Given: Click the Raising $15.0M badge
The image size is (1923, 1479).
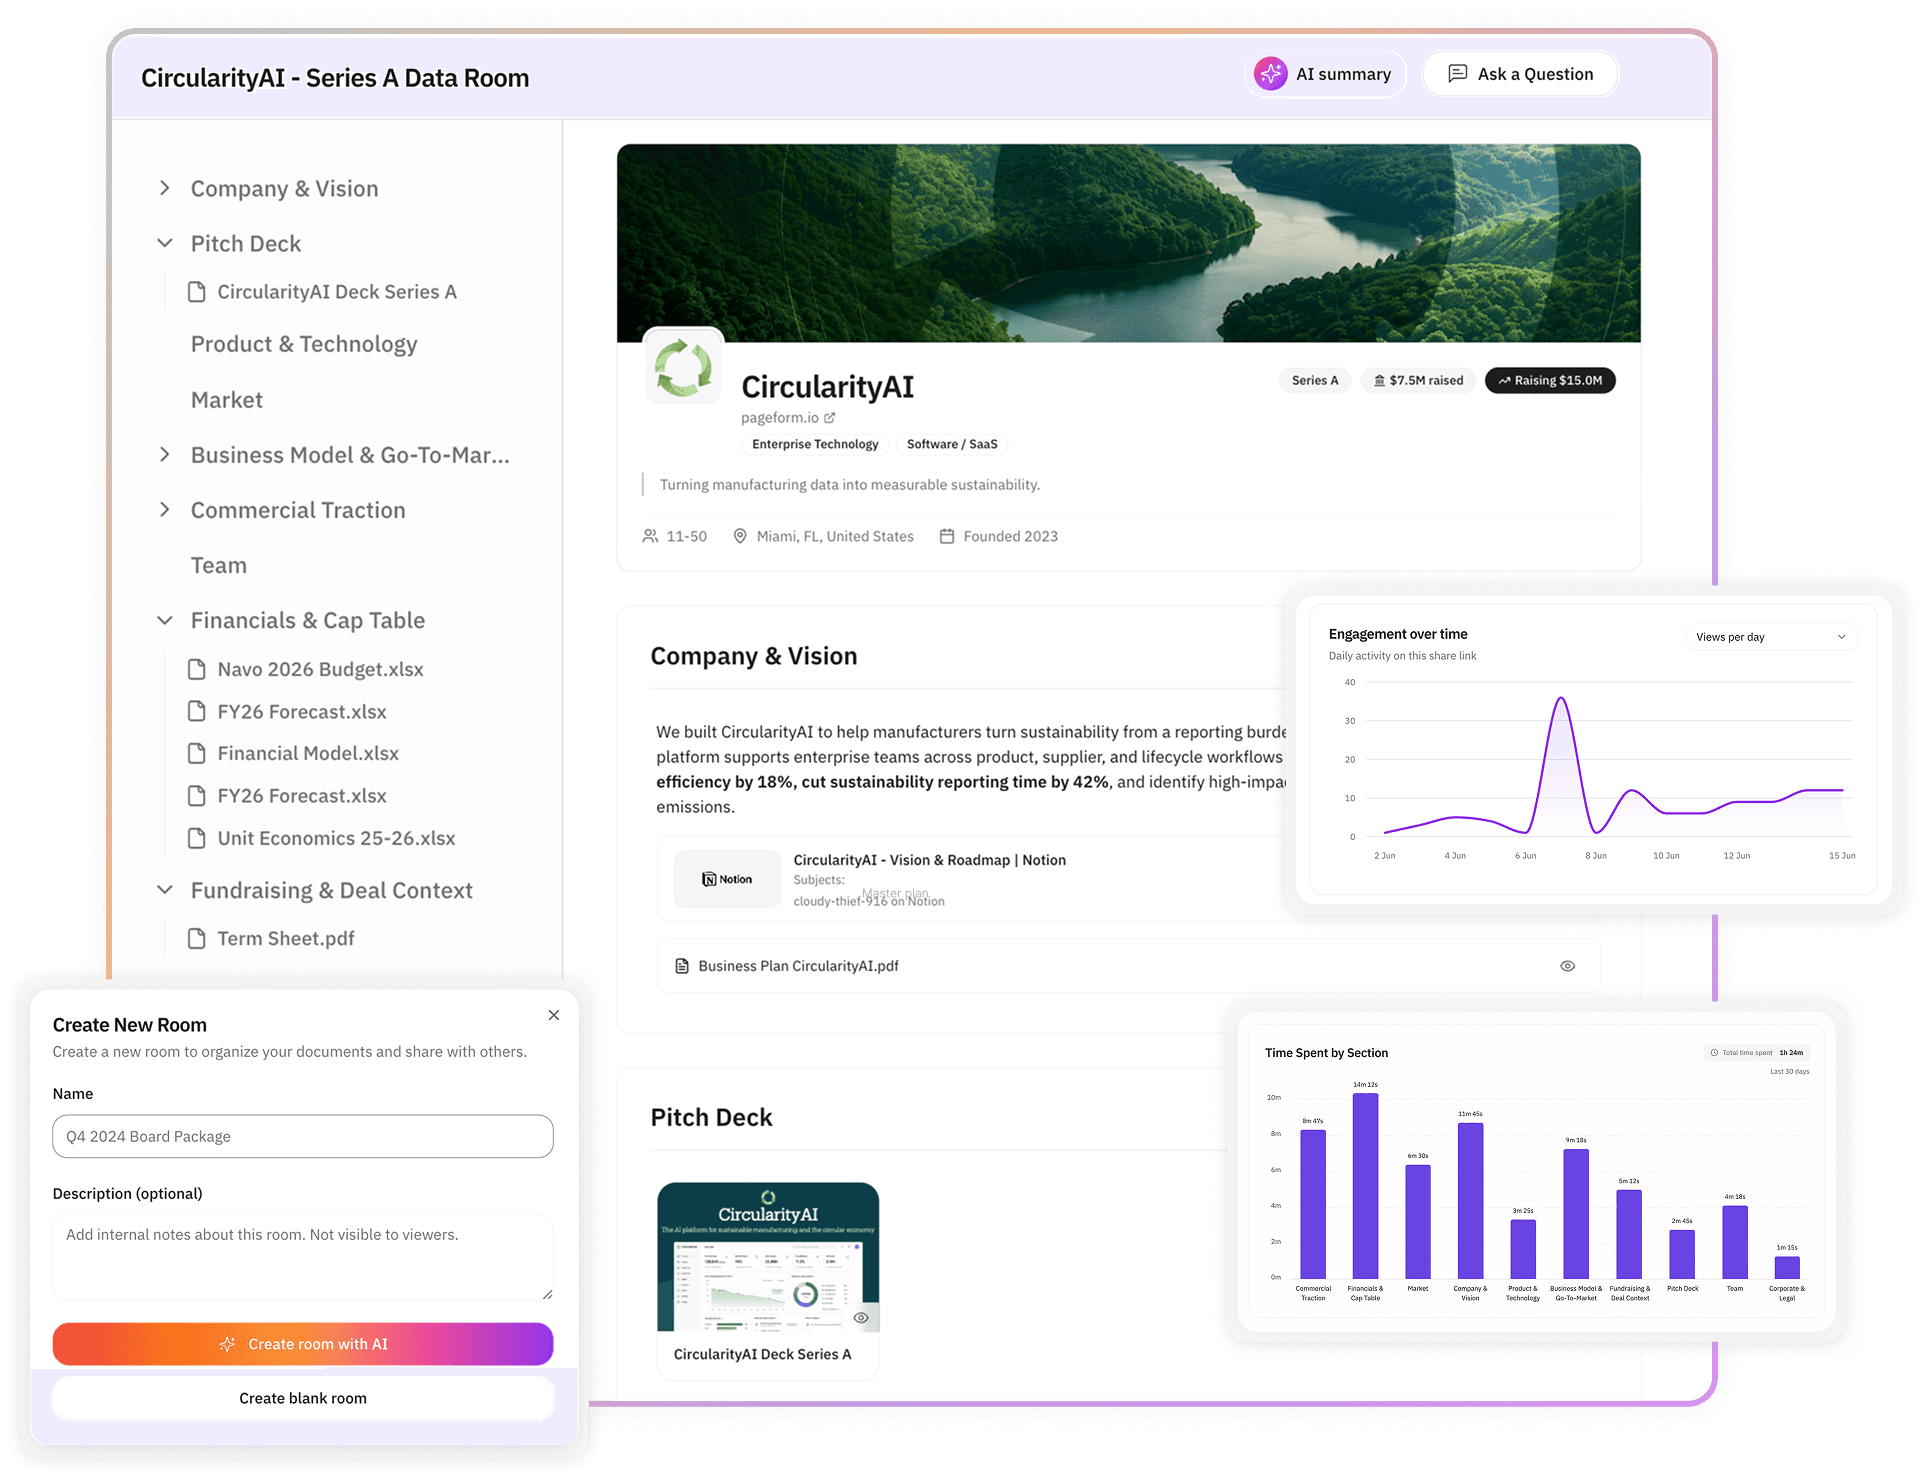Looking at the screenshot, I should coord(1550,380).
